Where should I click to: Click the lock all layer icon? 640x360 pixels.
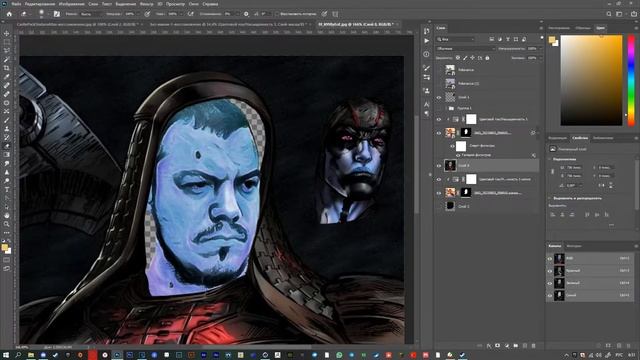pyautogui.click(x=487, y=58)
